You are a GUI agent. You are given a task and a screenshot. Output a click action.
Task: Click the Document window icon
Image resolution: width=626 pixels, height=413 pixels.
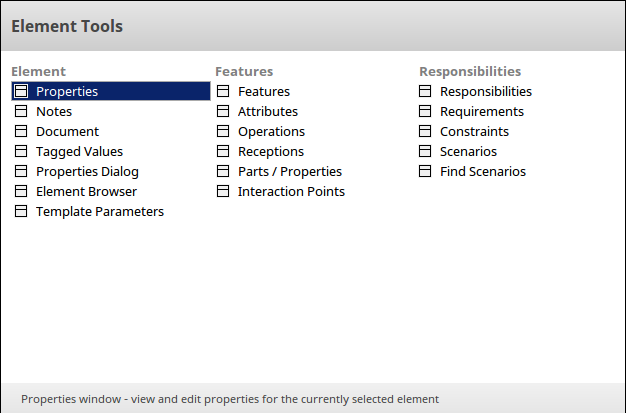click(22, 131)
